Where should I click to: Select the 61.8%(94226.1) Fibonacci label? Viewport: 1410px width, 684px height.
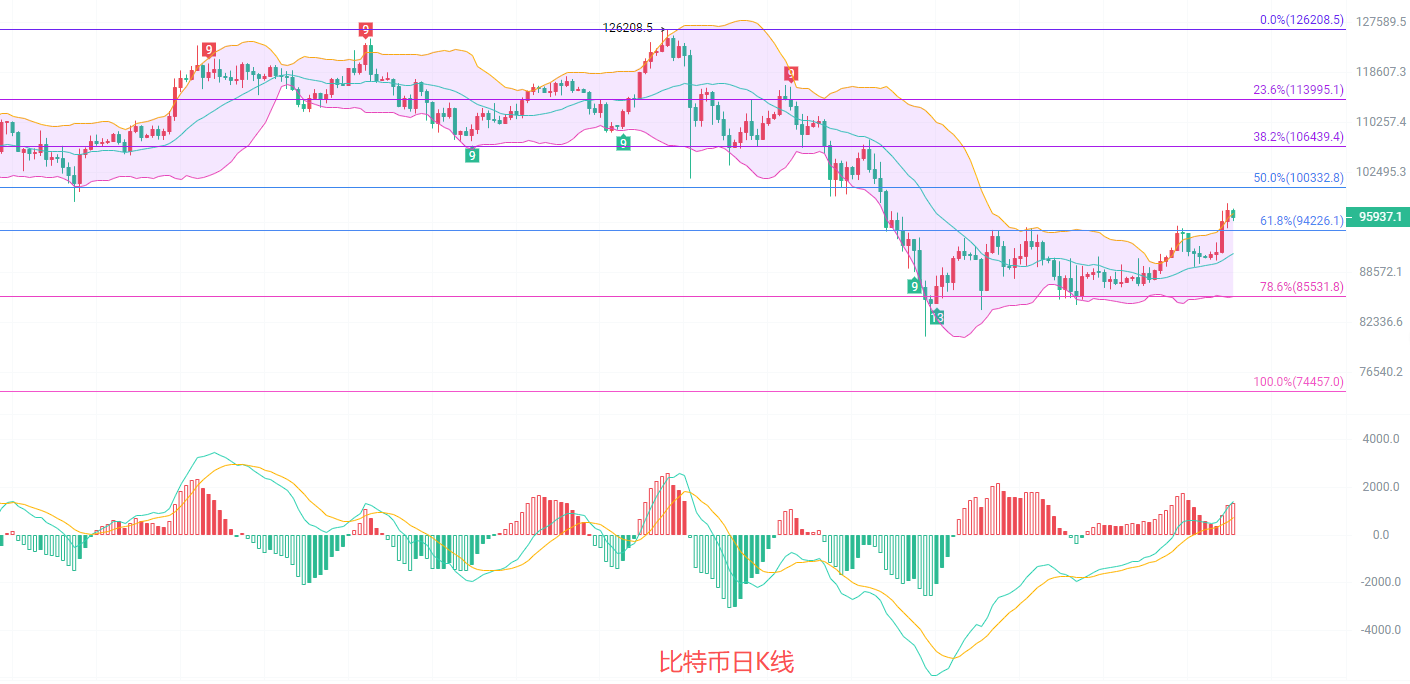[1301, 220]
